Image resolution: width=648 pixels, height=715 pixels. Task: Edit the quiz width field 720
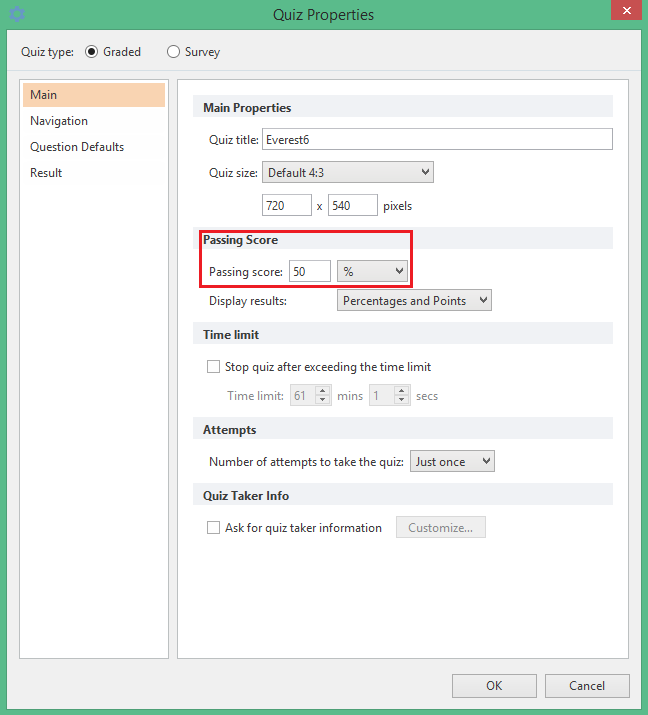pyautogui.click(x=287, y=205)
